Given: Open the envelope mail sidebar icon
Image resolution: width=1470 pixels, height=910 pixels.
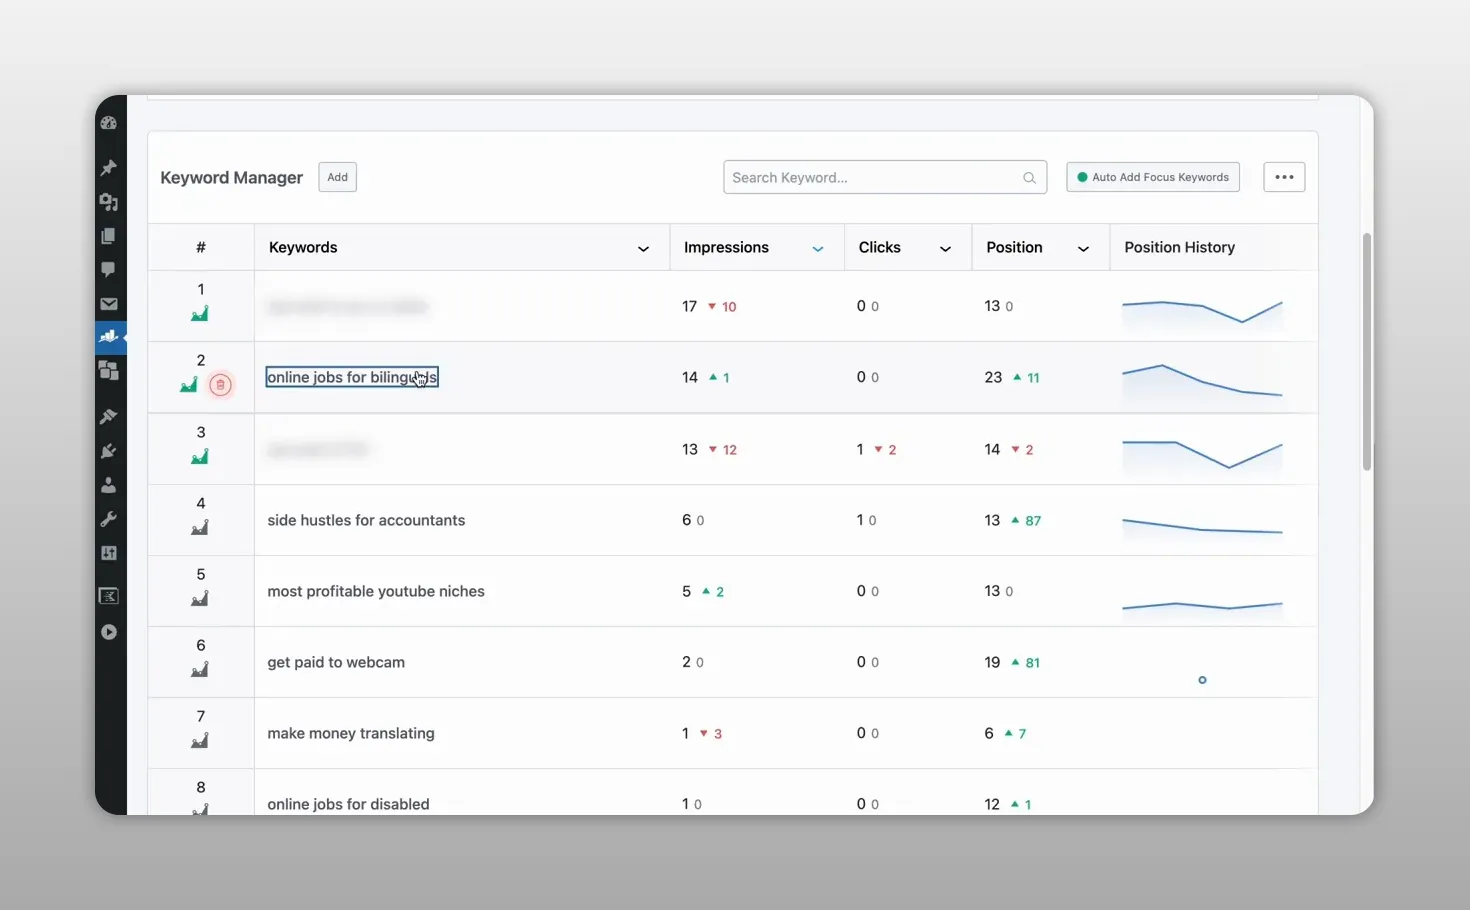Looking at the screenshot, I should [109, 304].
